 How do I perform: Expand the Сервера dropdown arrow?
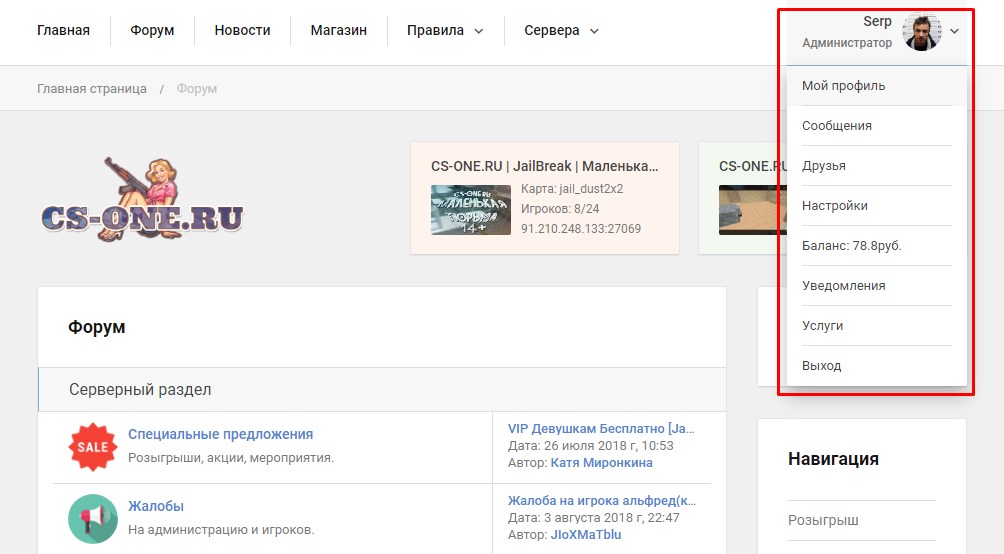tap(594, 31)
